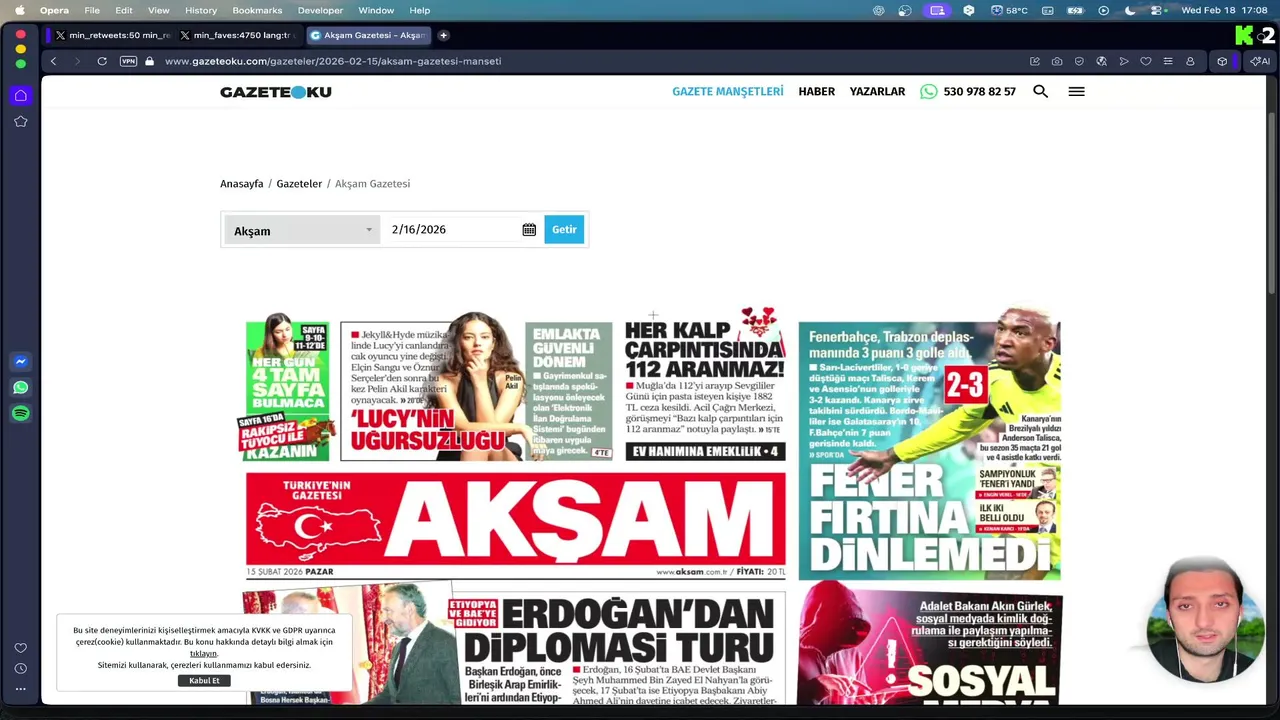Click the edit page icon in address bar
Viewport: 1280px width, 720px height.
coord(1035,61)
